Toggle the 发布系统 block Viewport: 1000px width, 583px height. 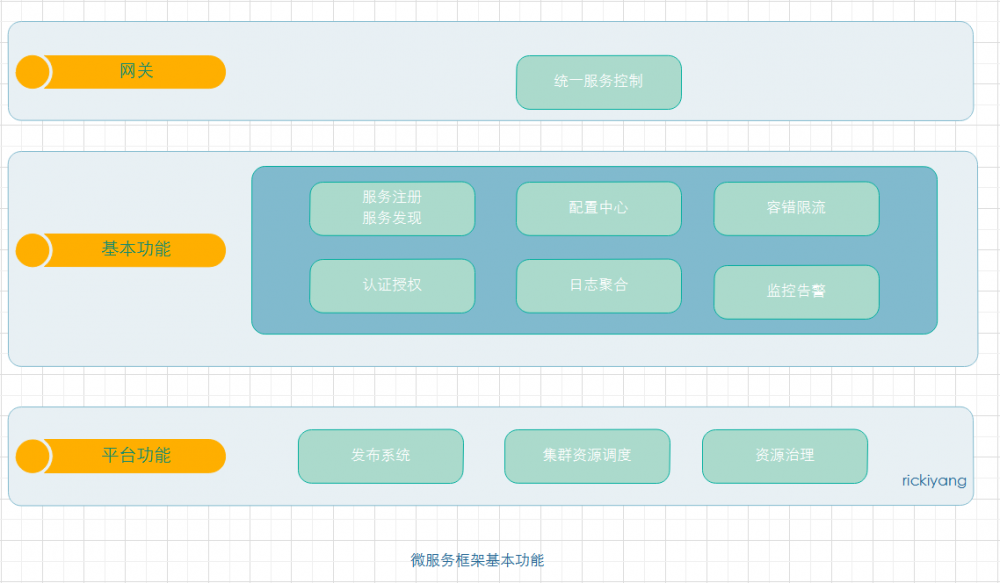(380, 456)
